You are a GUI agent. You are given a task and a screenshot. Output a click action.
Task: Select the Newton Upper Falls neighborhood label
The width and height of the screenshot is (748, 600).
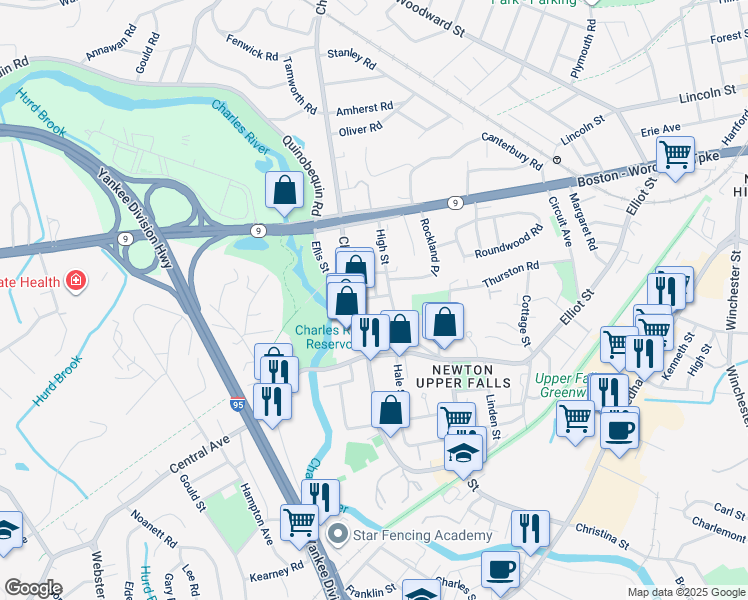(x=463, y=376)
